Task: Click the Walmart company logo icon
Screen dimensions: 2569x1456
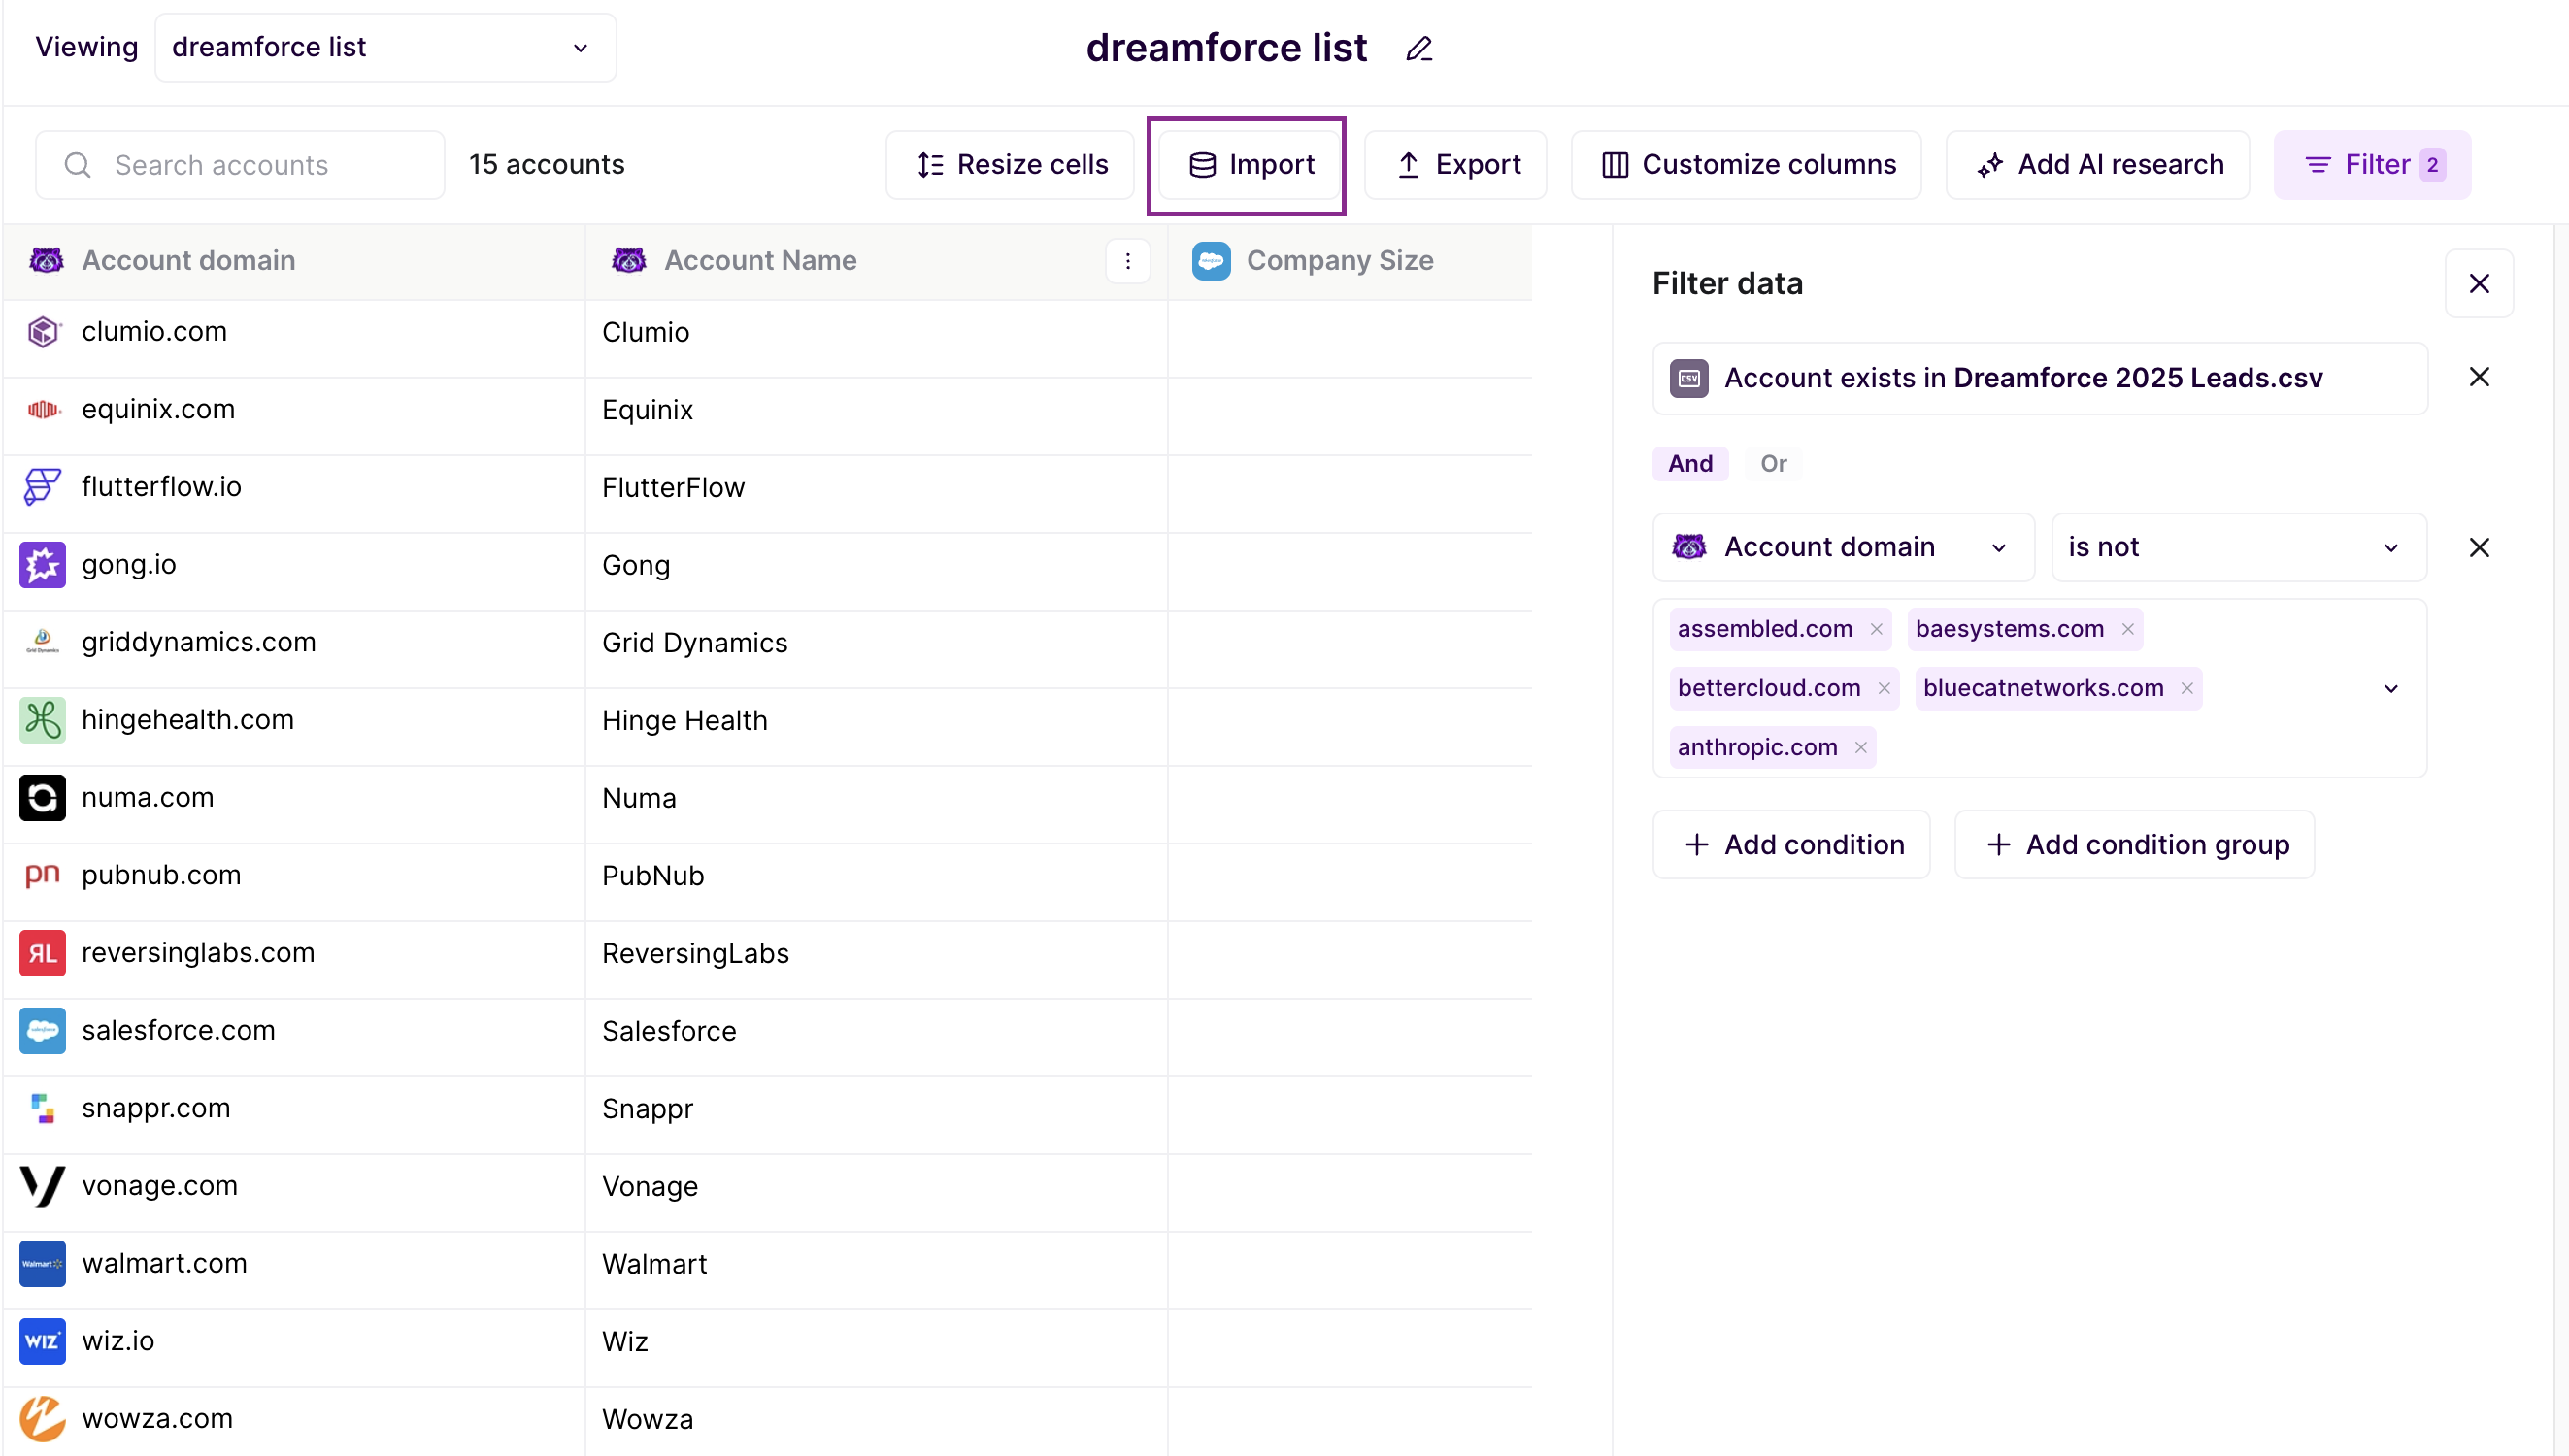Action: point(43,1264)
